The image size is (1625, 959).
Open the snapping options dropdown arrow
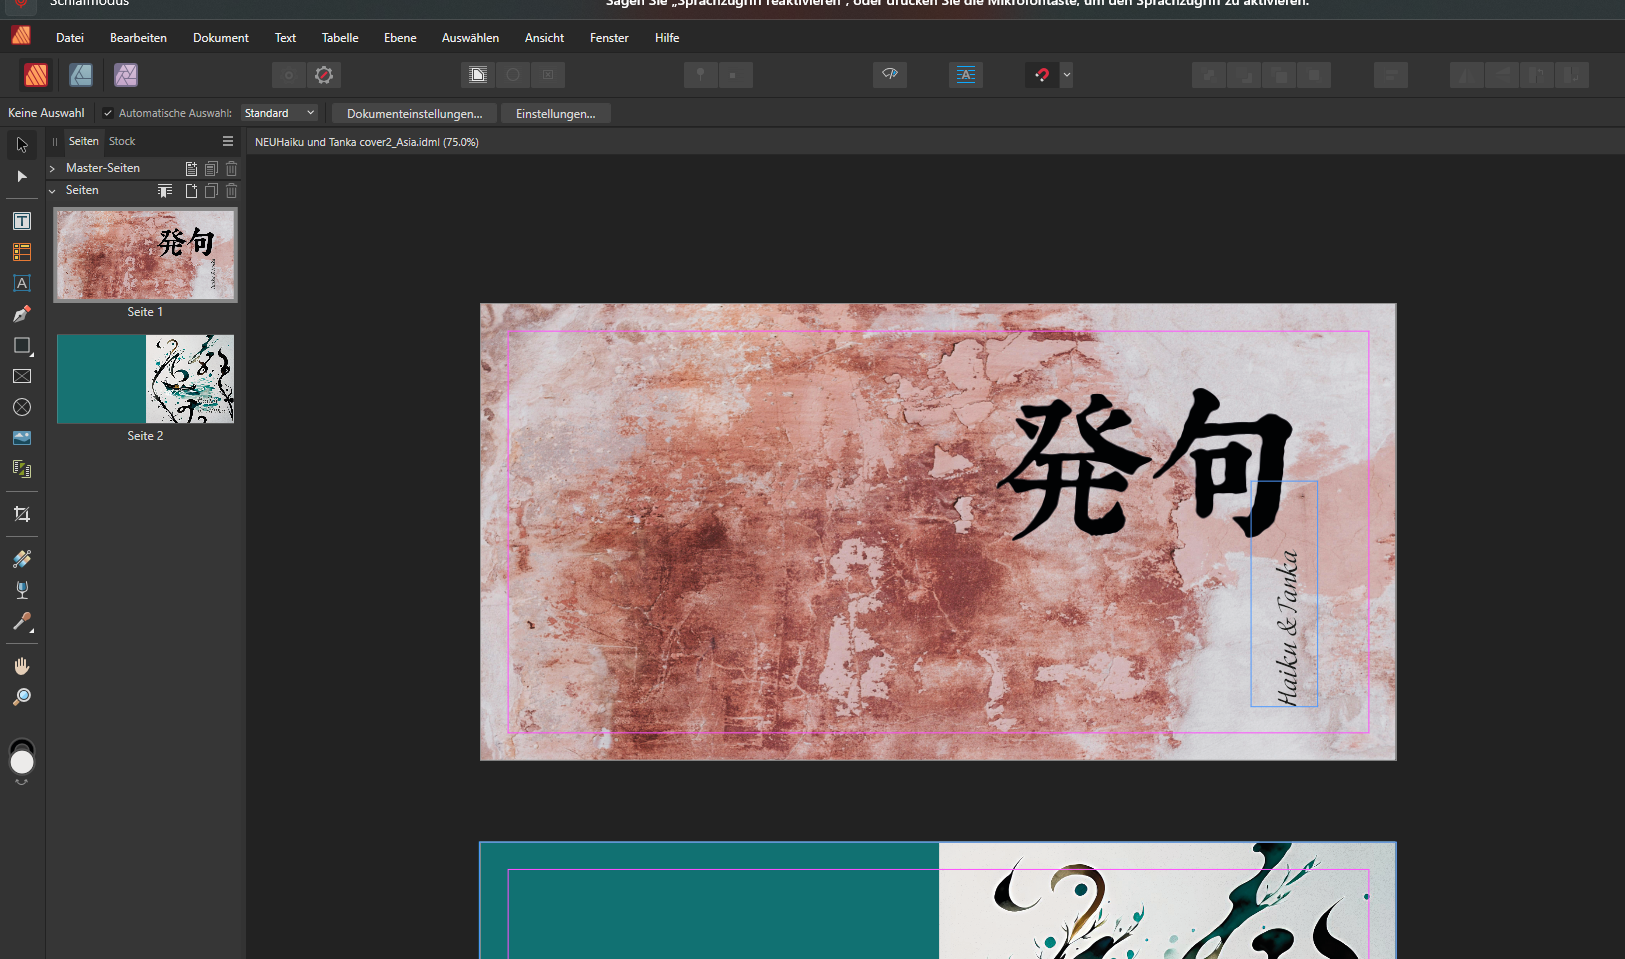(1067, 75)
